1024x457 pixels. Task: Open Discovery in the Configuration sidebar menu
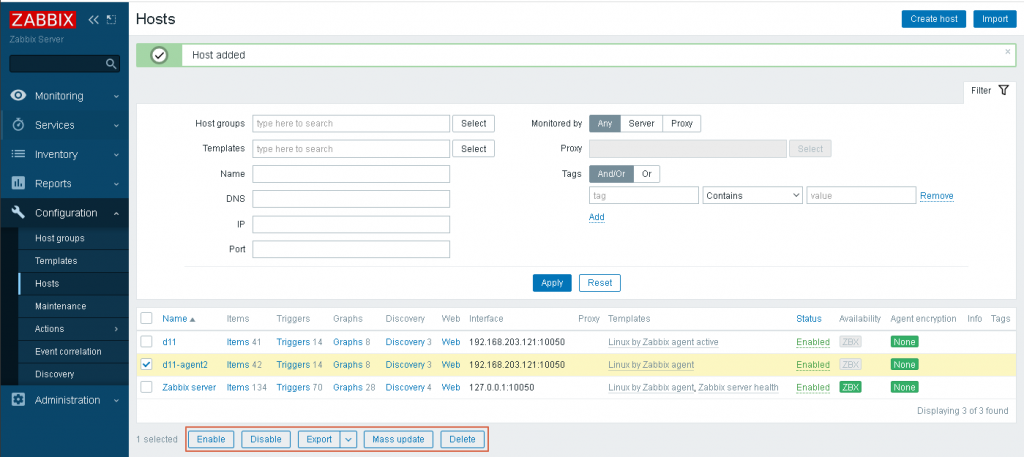point(54,374)
